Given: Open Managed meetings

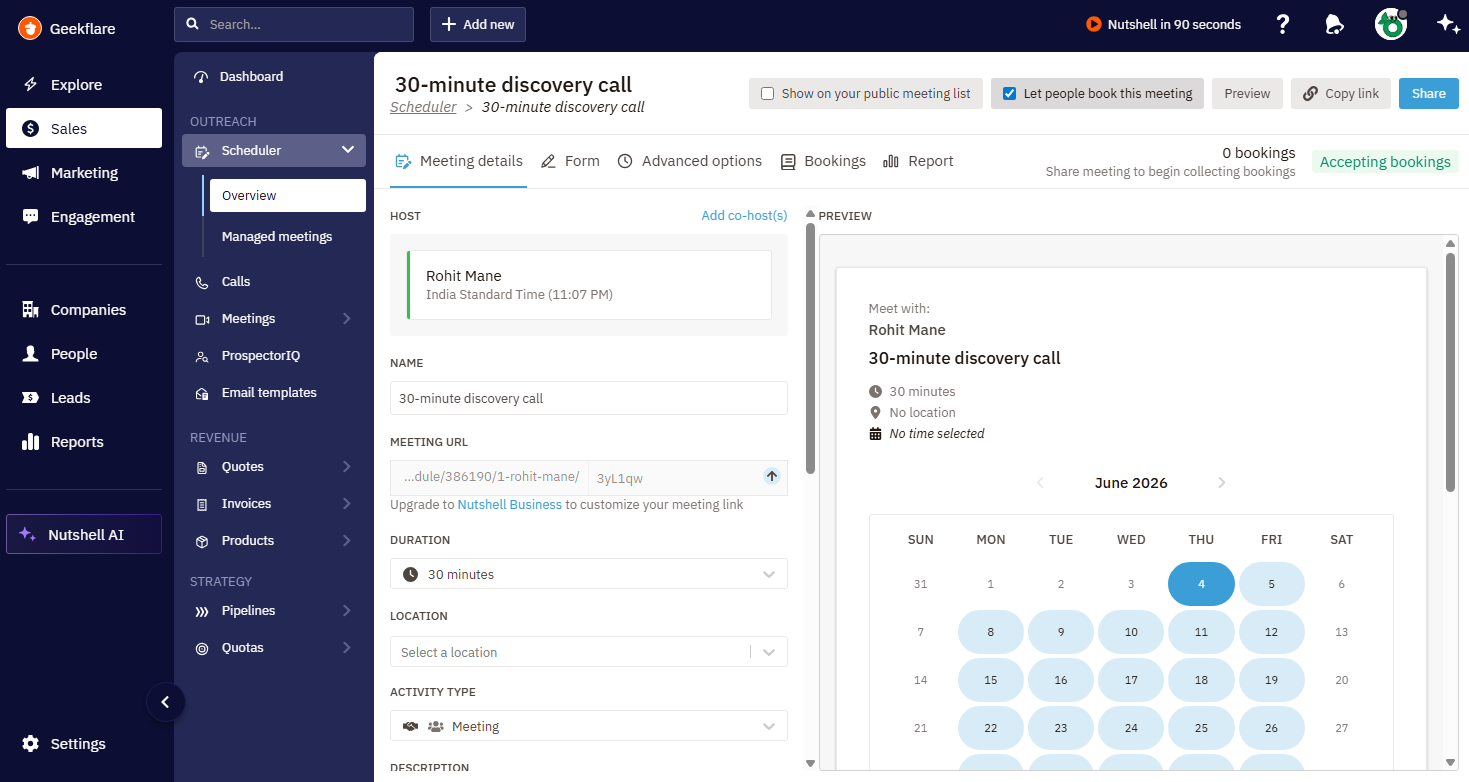Looking at the screenshot, I should point(277,237).
